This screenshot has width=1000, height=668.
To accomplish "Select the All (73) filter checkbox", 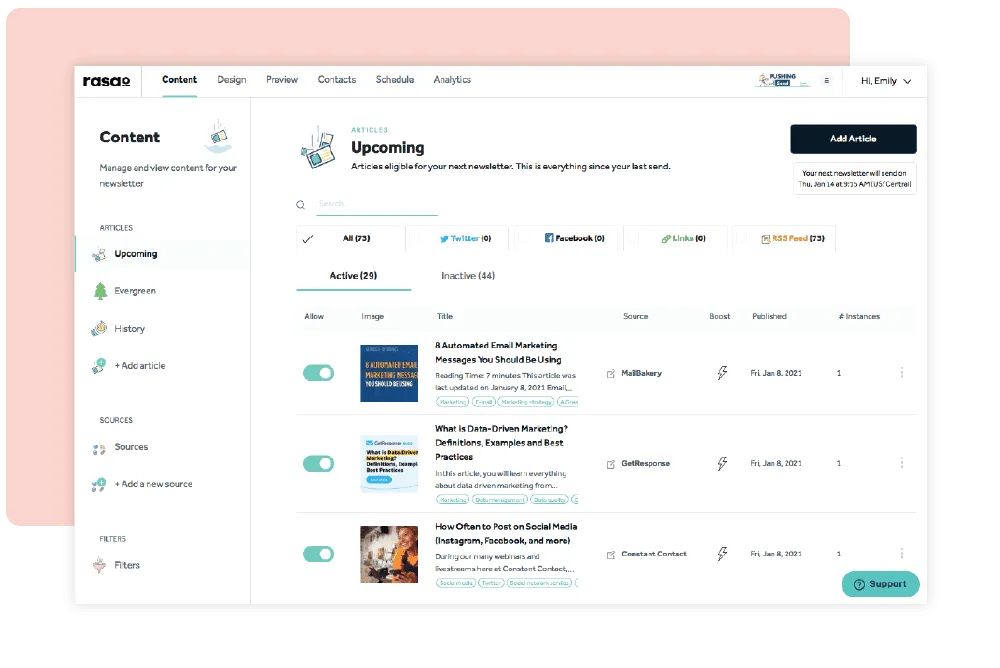I will 308,239.
